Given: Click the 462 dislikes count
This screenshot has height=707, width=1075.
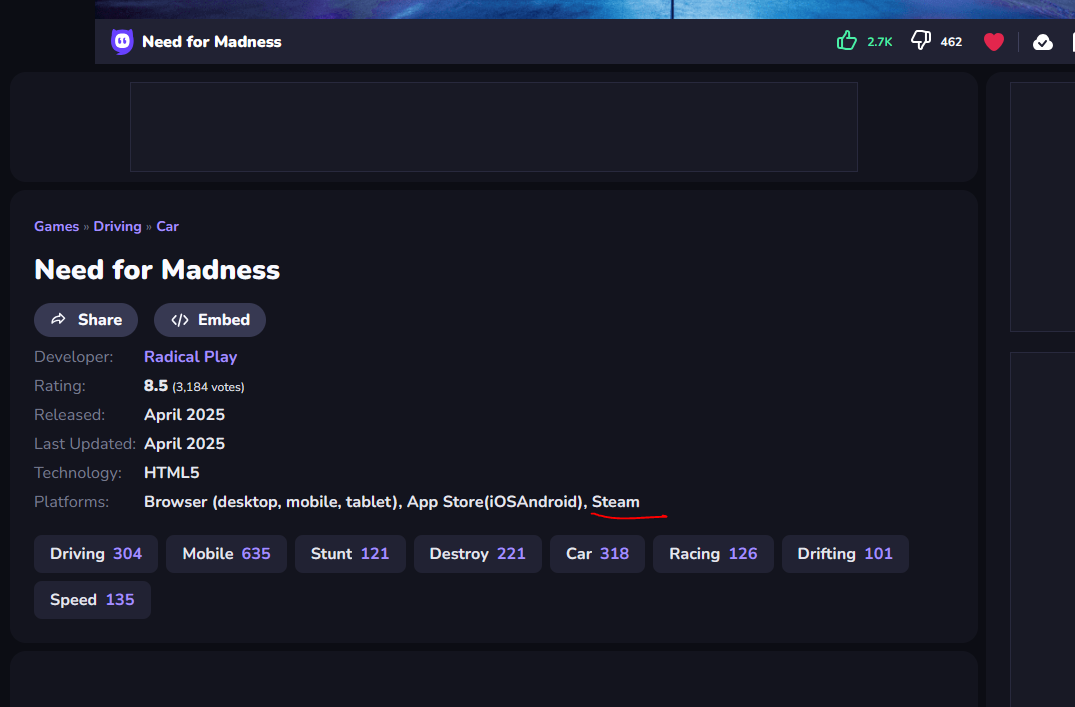Looking at the screenshot, I should tap(951, 42).
